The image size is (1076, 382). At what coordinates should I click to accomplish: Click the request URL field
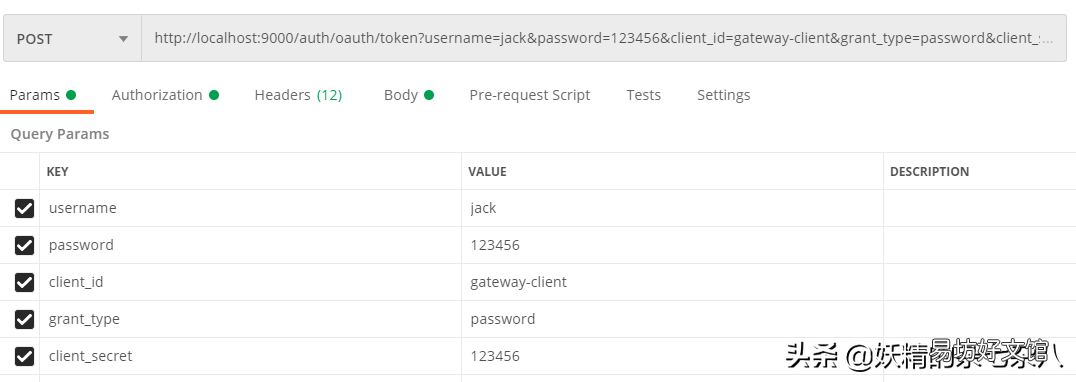604,39
